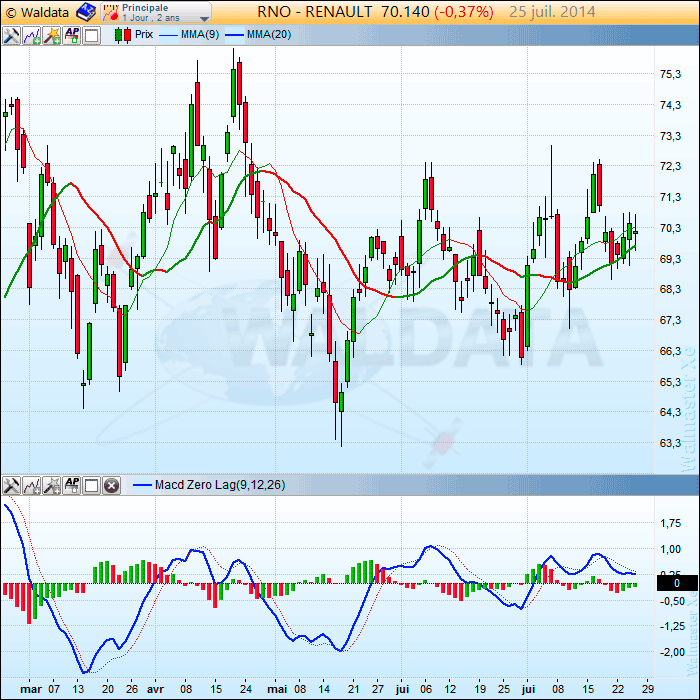Image resolution: width=700 pixels, height=700 pixels.
Task: Click the black 0 value marker on MACD axis
Action: 677,583
